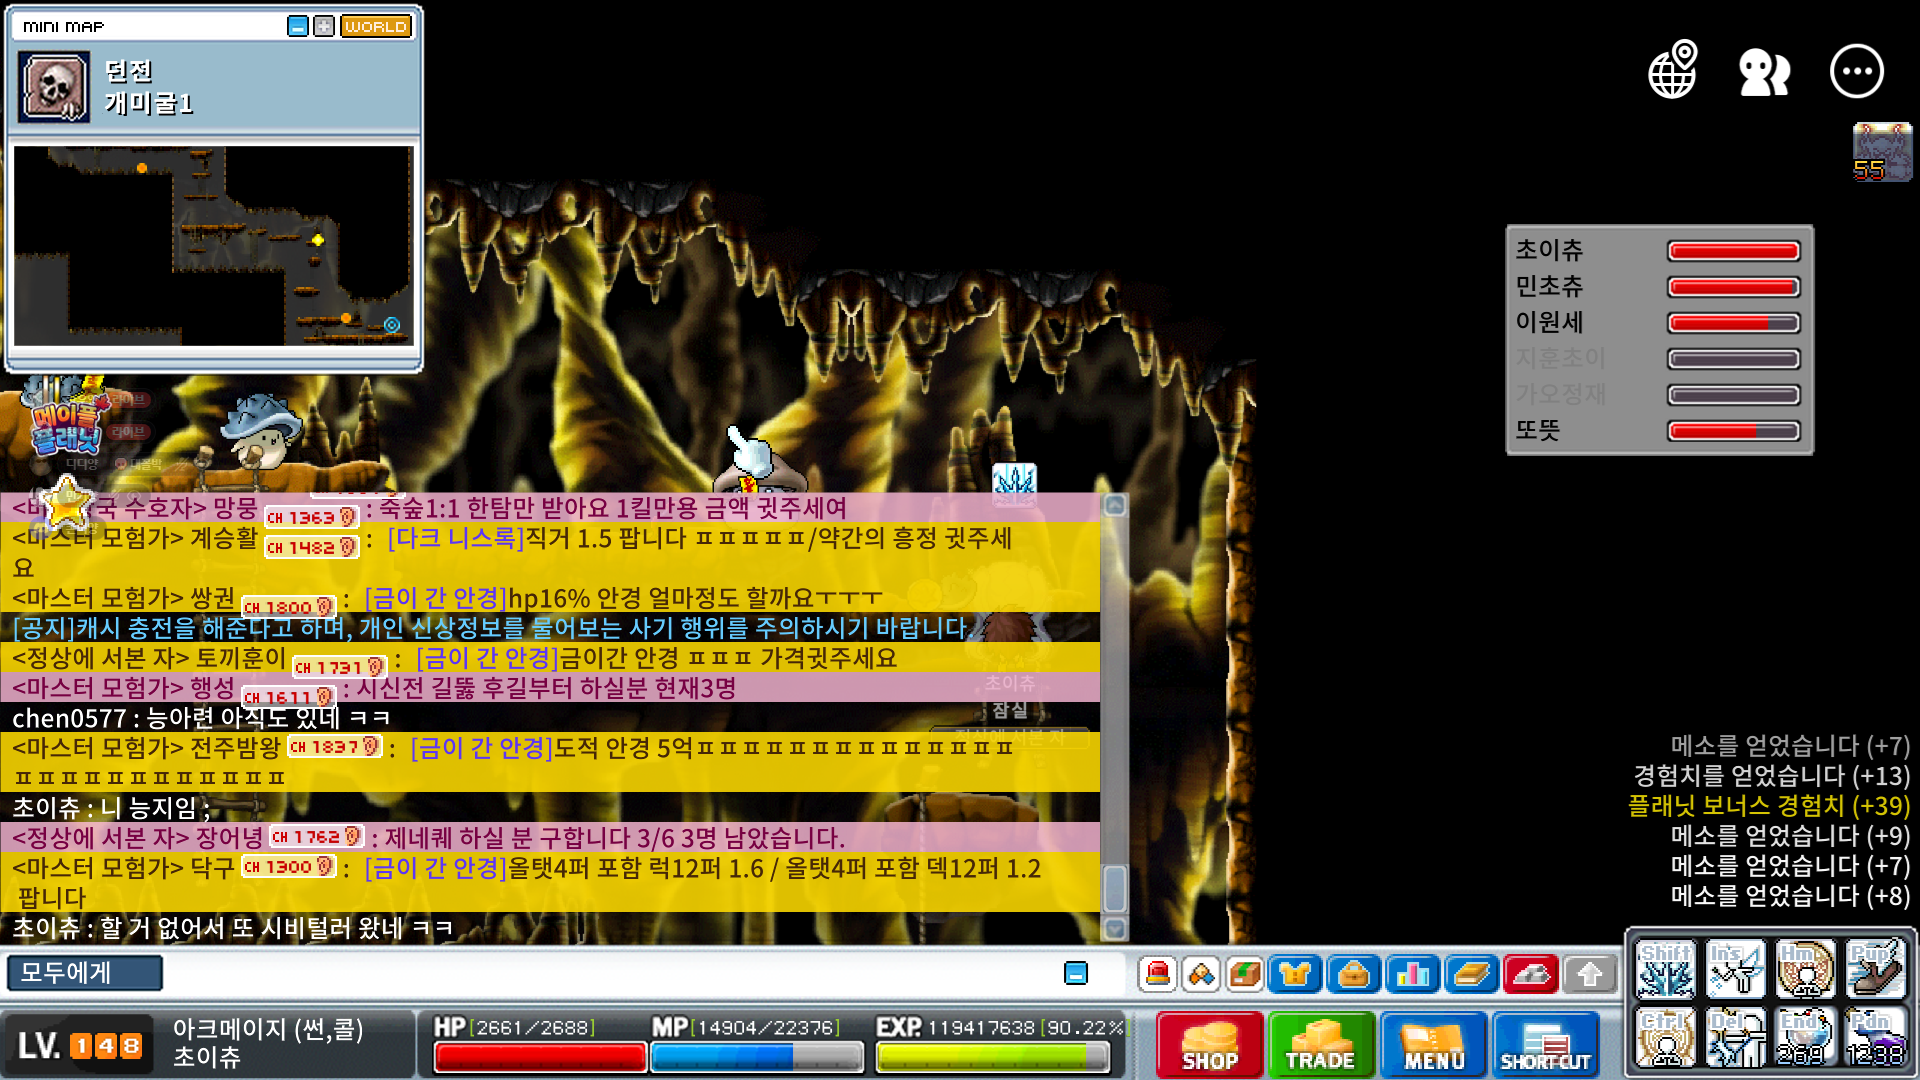
Task: Click the CH 1762 channel tag in chat
Action: point(317,837)
